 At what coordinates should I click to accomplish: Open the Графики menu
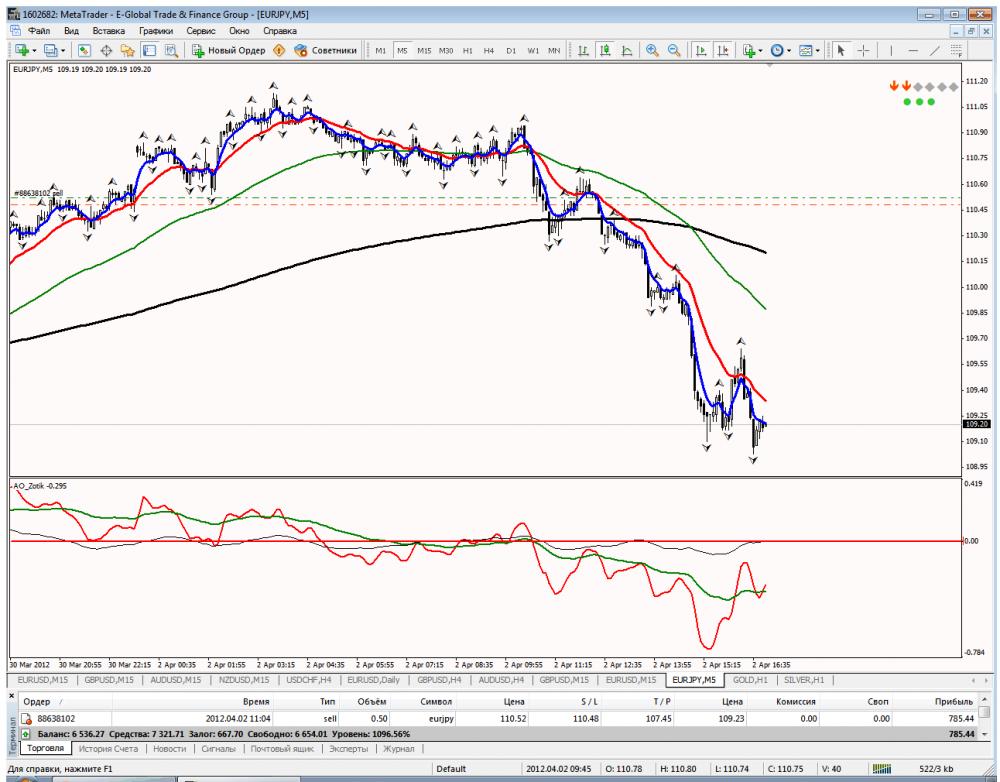156,31
